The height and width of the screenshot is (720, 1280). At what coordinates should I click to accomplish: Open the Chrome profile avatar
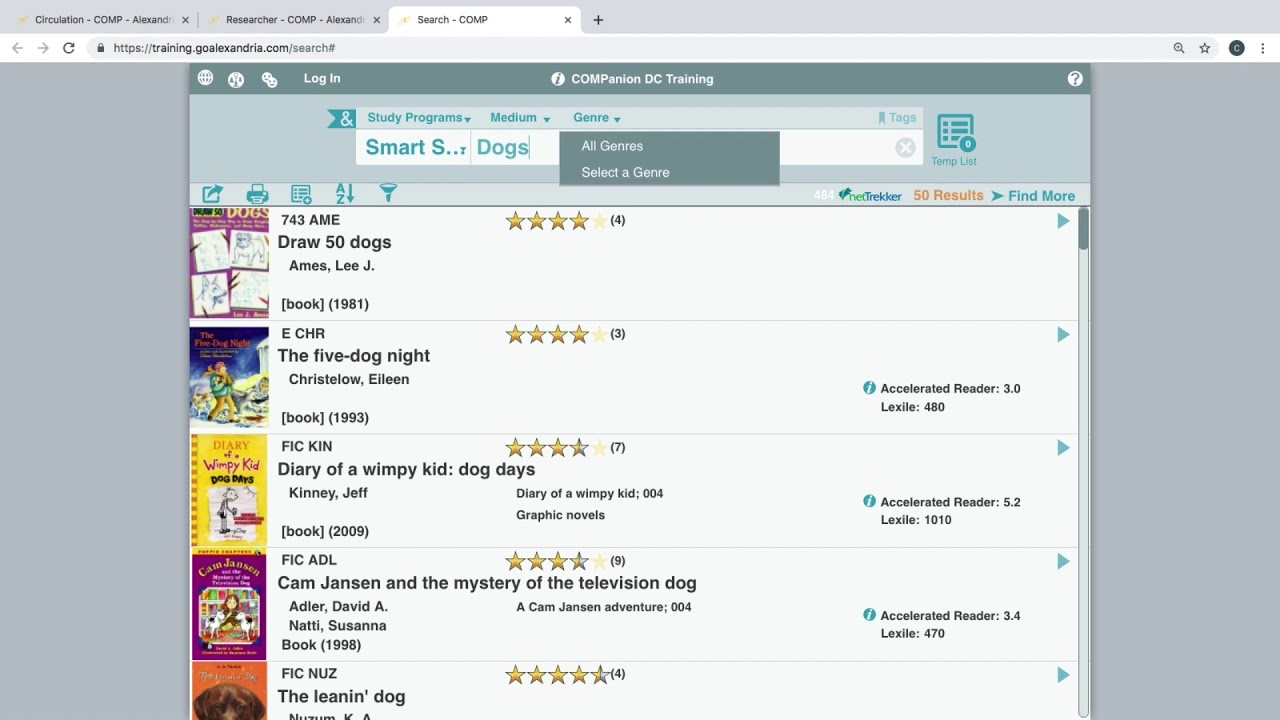tap(1237, 48)
